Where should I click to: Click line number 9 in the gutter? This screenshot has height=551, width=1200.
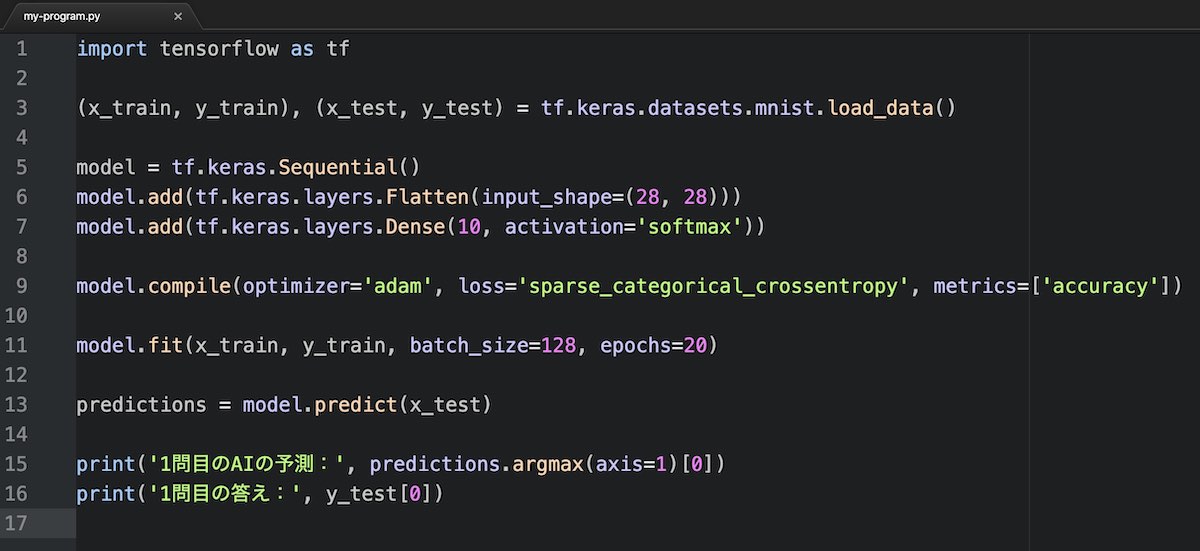click(22, 286)
